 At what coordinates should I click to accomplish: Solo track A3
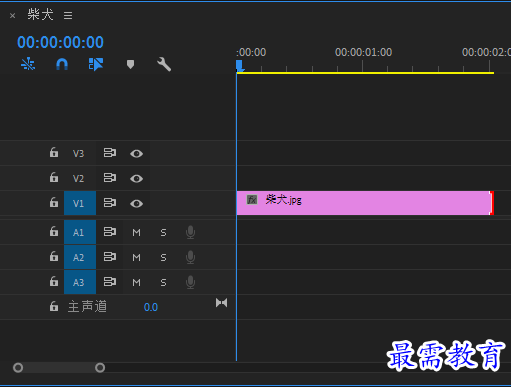163,282
